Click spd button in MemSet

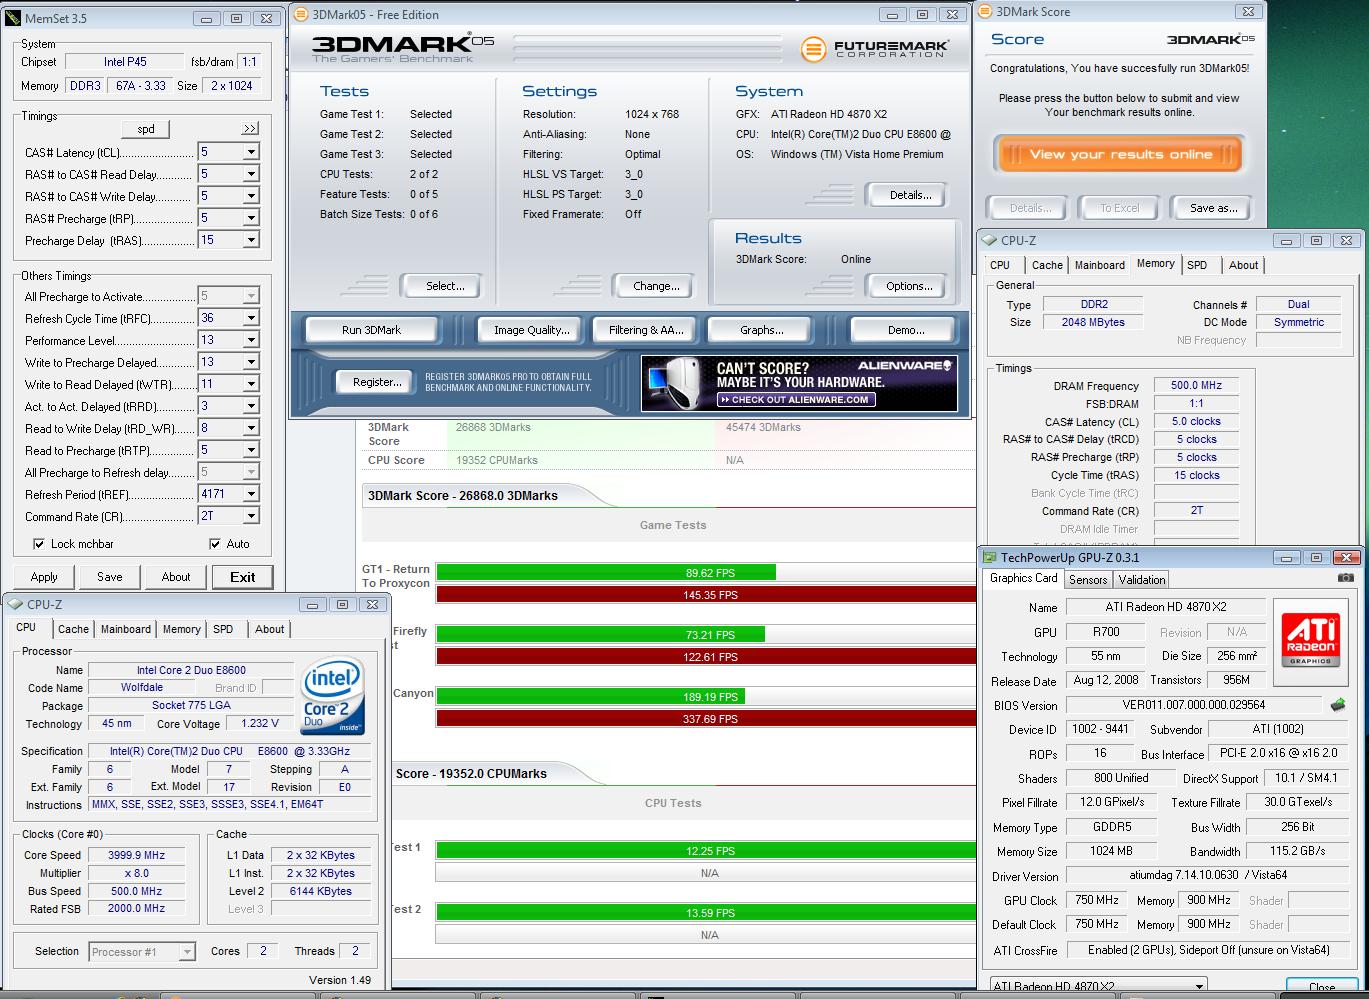click(146, 129)
